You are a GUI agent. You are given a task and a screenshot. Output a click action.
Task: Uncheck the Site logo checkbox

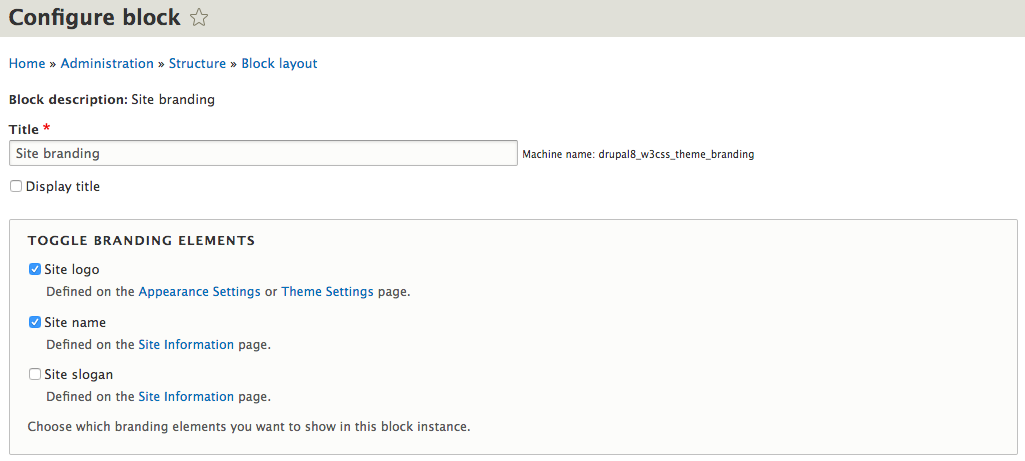point(35,269)
